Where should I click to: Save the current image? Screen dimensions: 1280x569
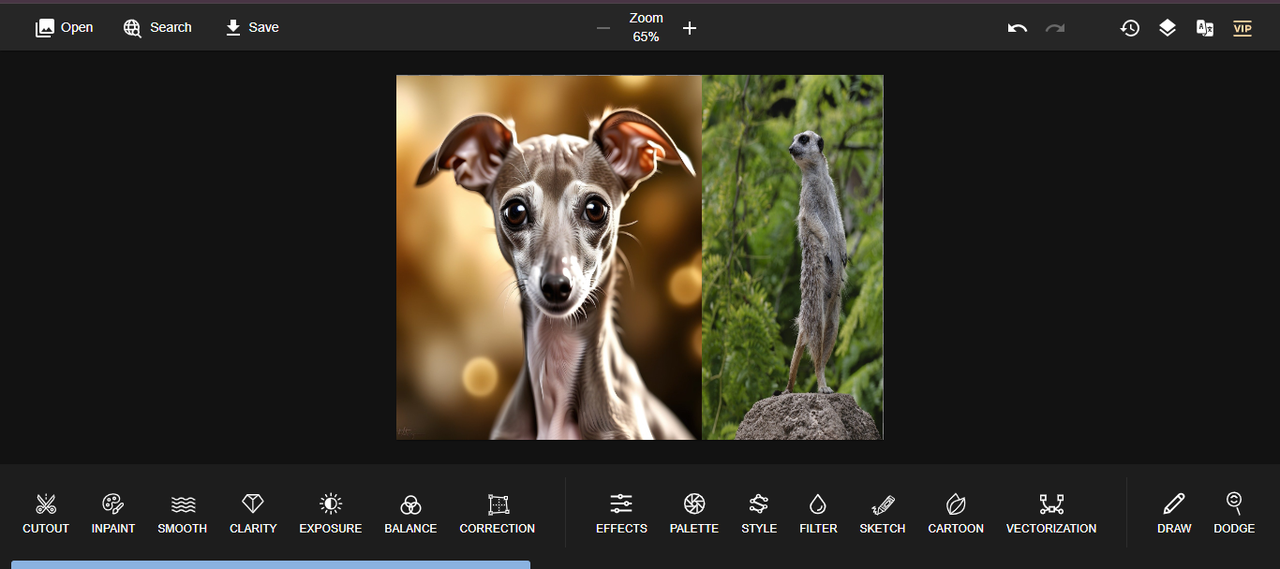[x=252, y=28]
